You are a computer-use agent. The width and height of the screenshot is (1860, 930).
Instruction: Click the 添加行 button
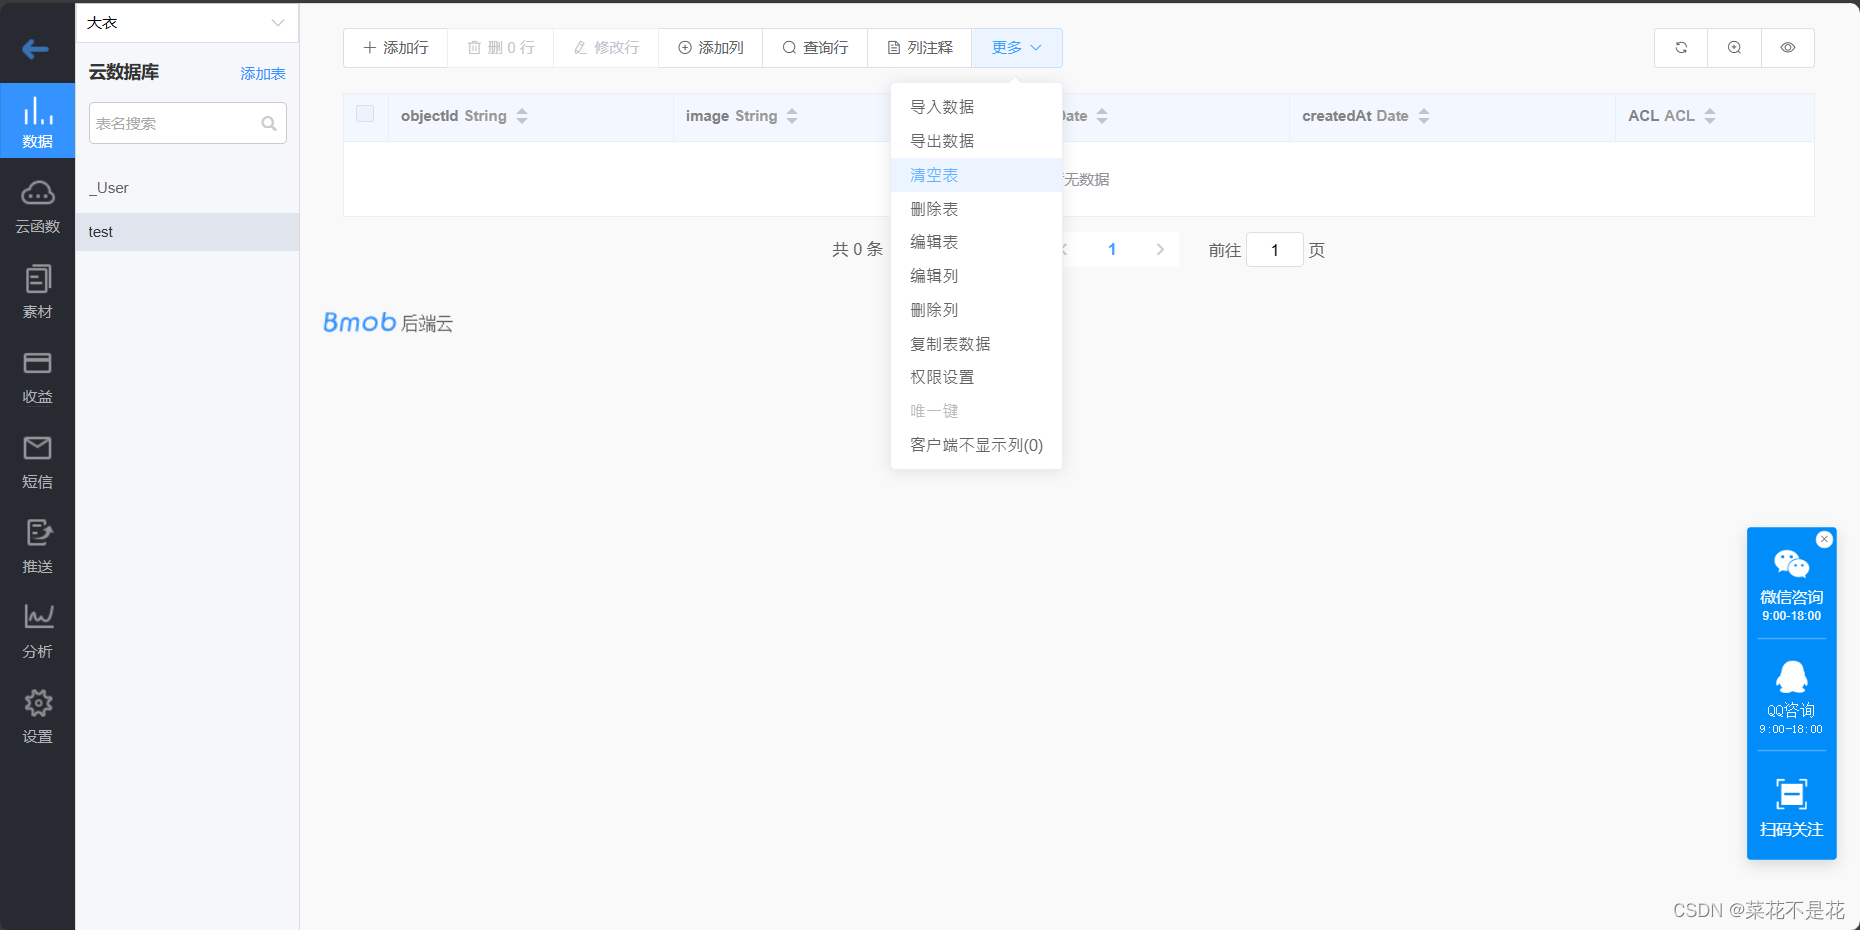tap(395, 47)
